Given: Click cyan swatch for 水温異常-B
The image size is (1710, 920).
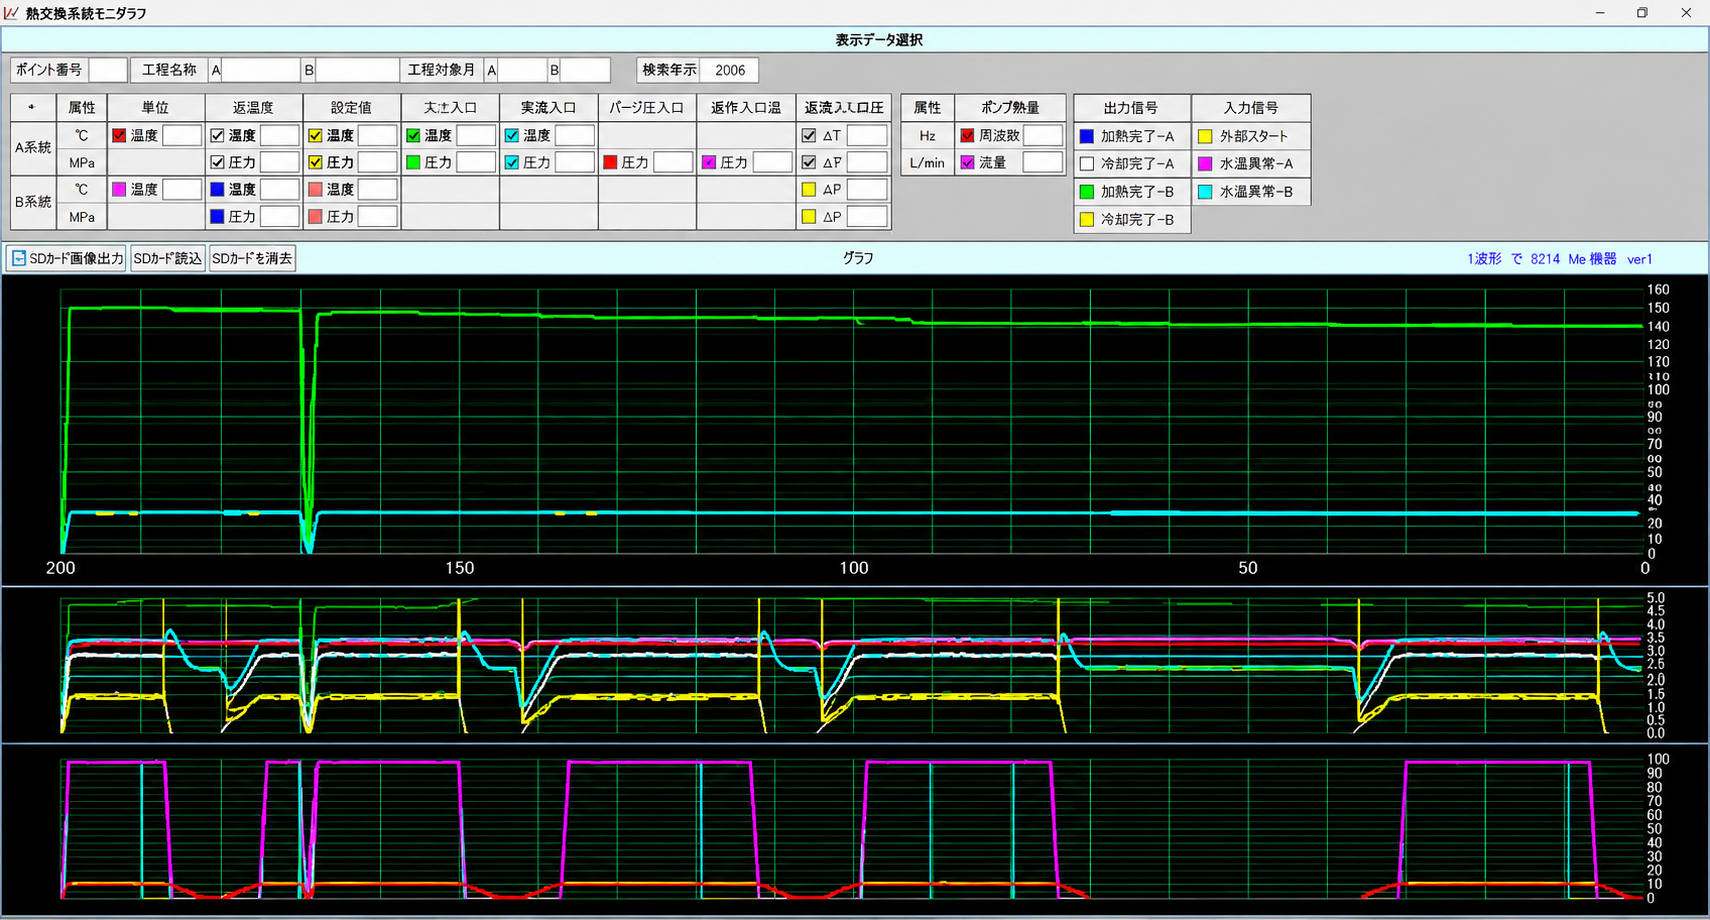Looking at the screenshot, I should pyautogui.click(x=1205, y=191).
